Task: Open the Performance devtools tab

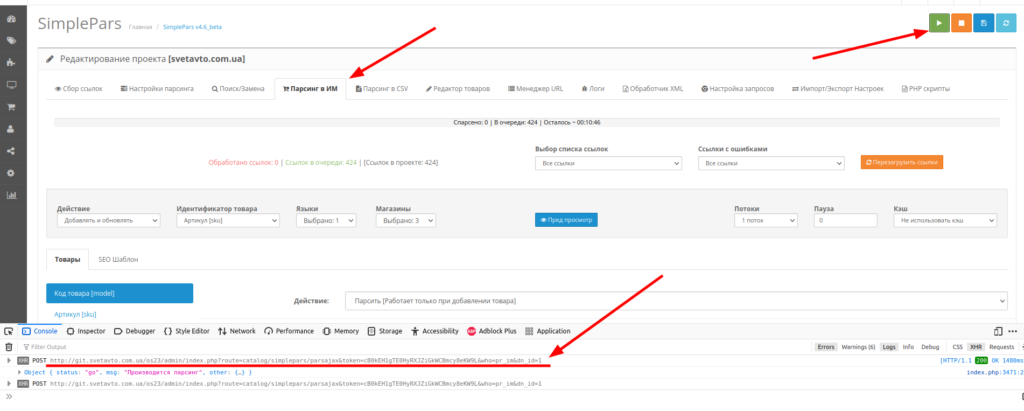Action: click(289, 331)
